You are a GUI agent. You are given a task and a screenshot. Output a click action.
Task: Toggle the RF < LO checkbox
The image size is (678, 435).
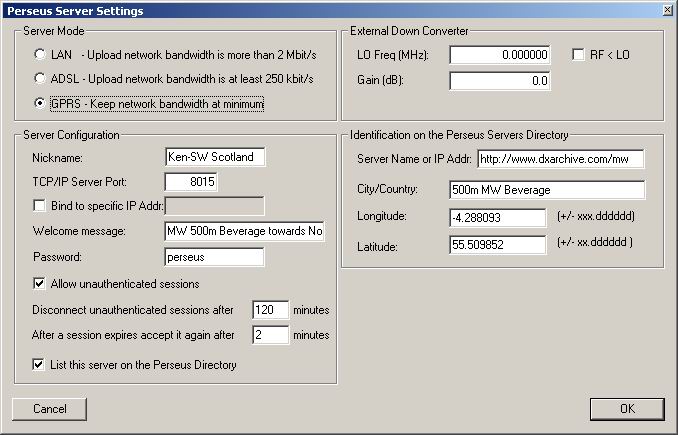(x=578, y=54)
